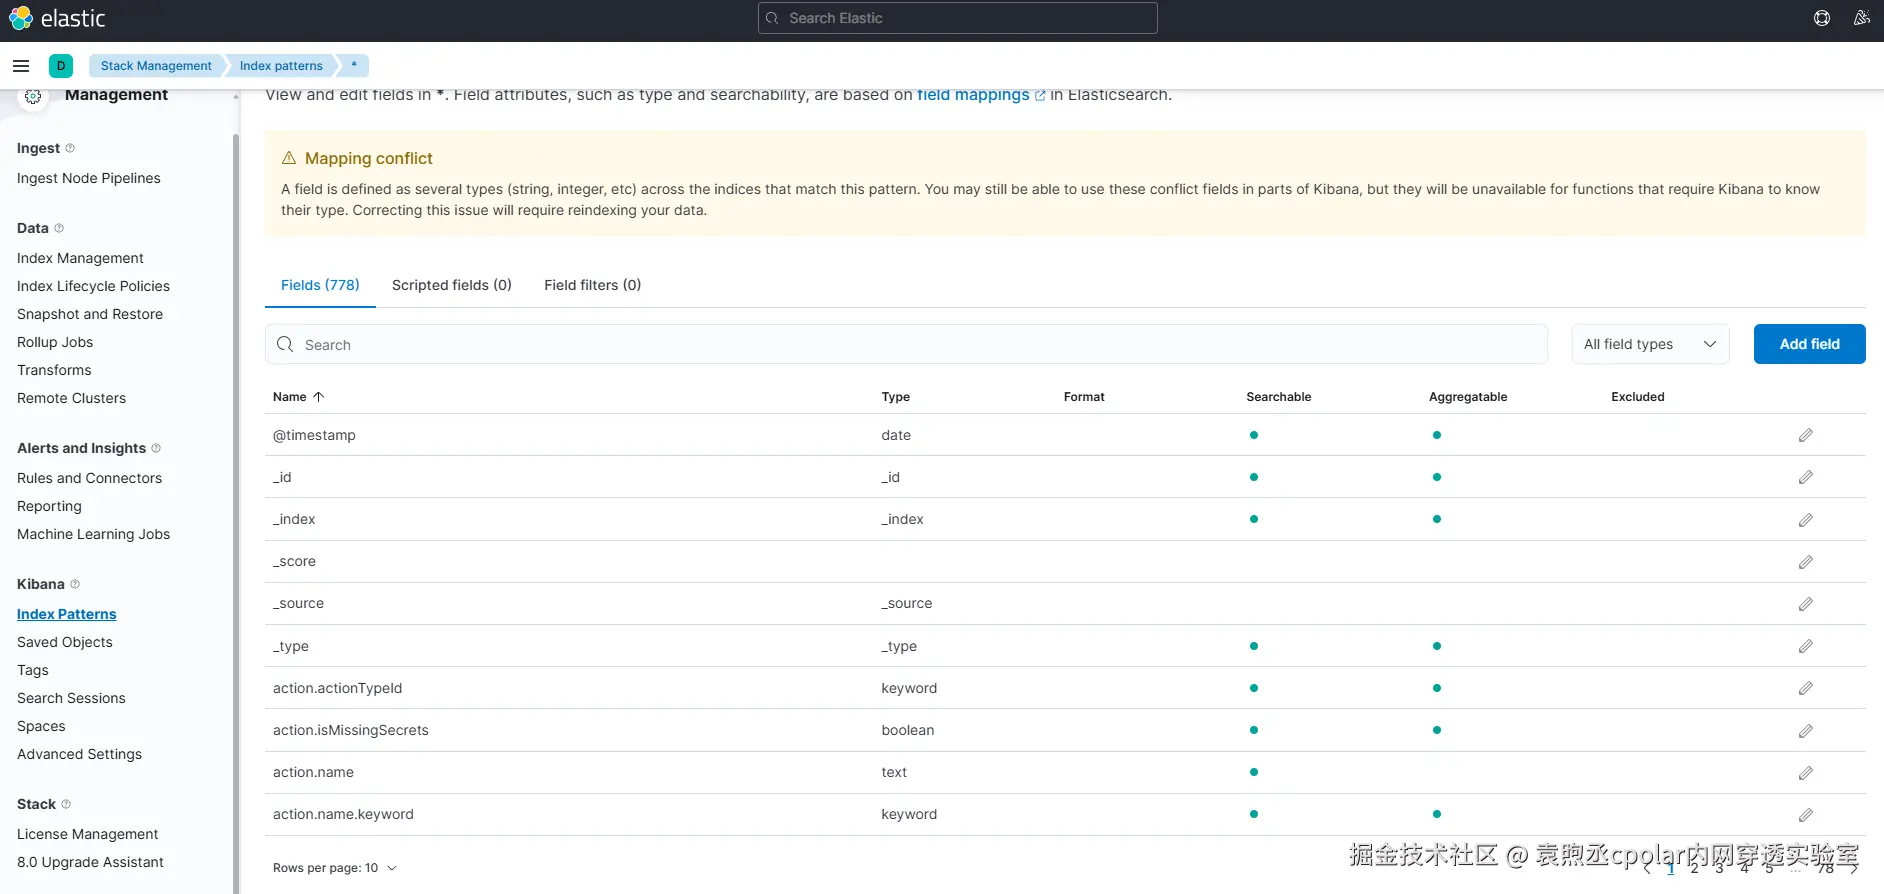Open the newsfeed icon in header
Image resolution: width=1884 pixels, height=894 pixels.
tap(1861, 18)
